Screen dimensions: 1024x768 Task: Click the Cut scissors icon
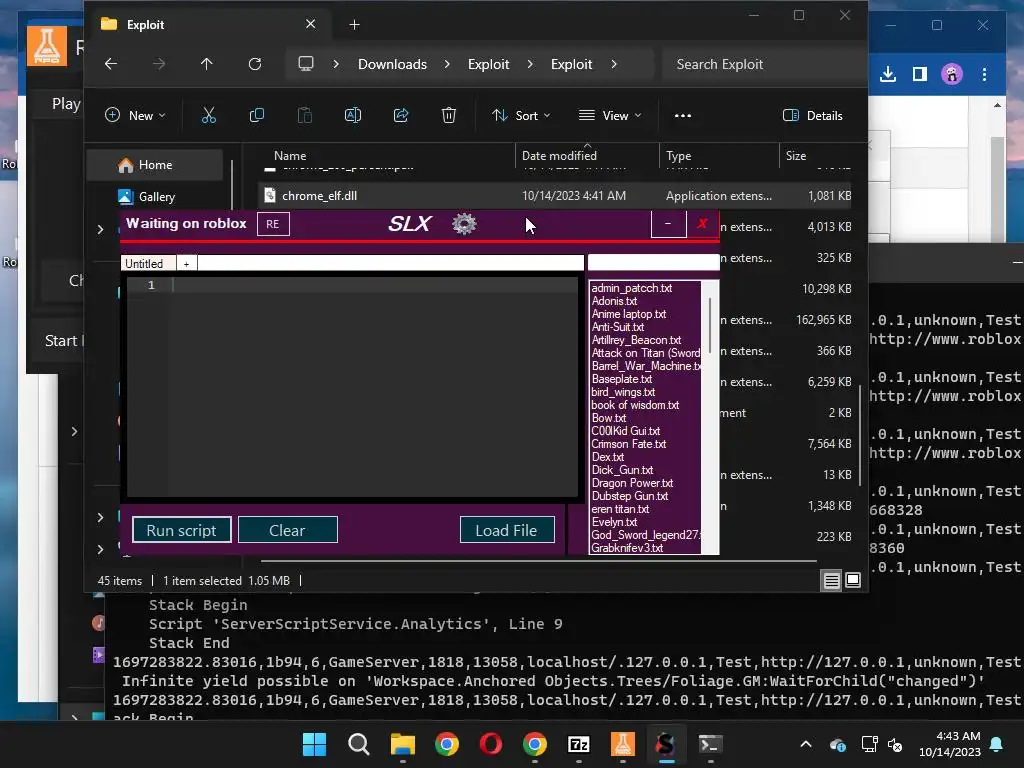208,116
